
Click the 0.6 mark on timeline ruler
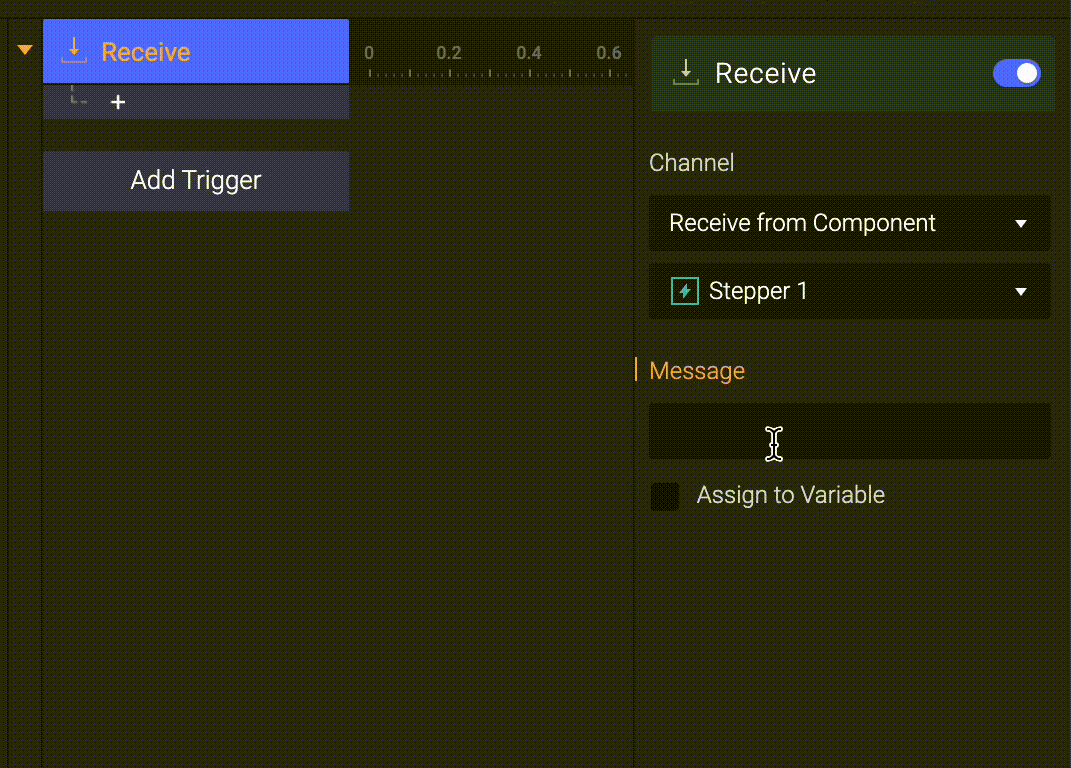coord(609,53)
